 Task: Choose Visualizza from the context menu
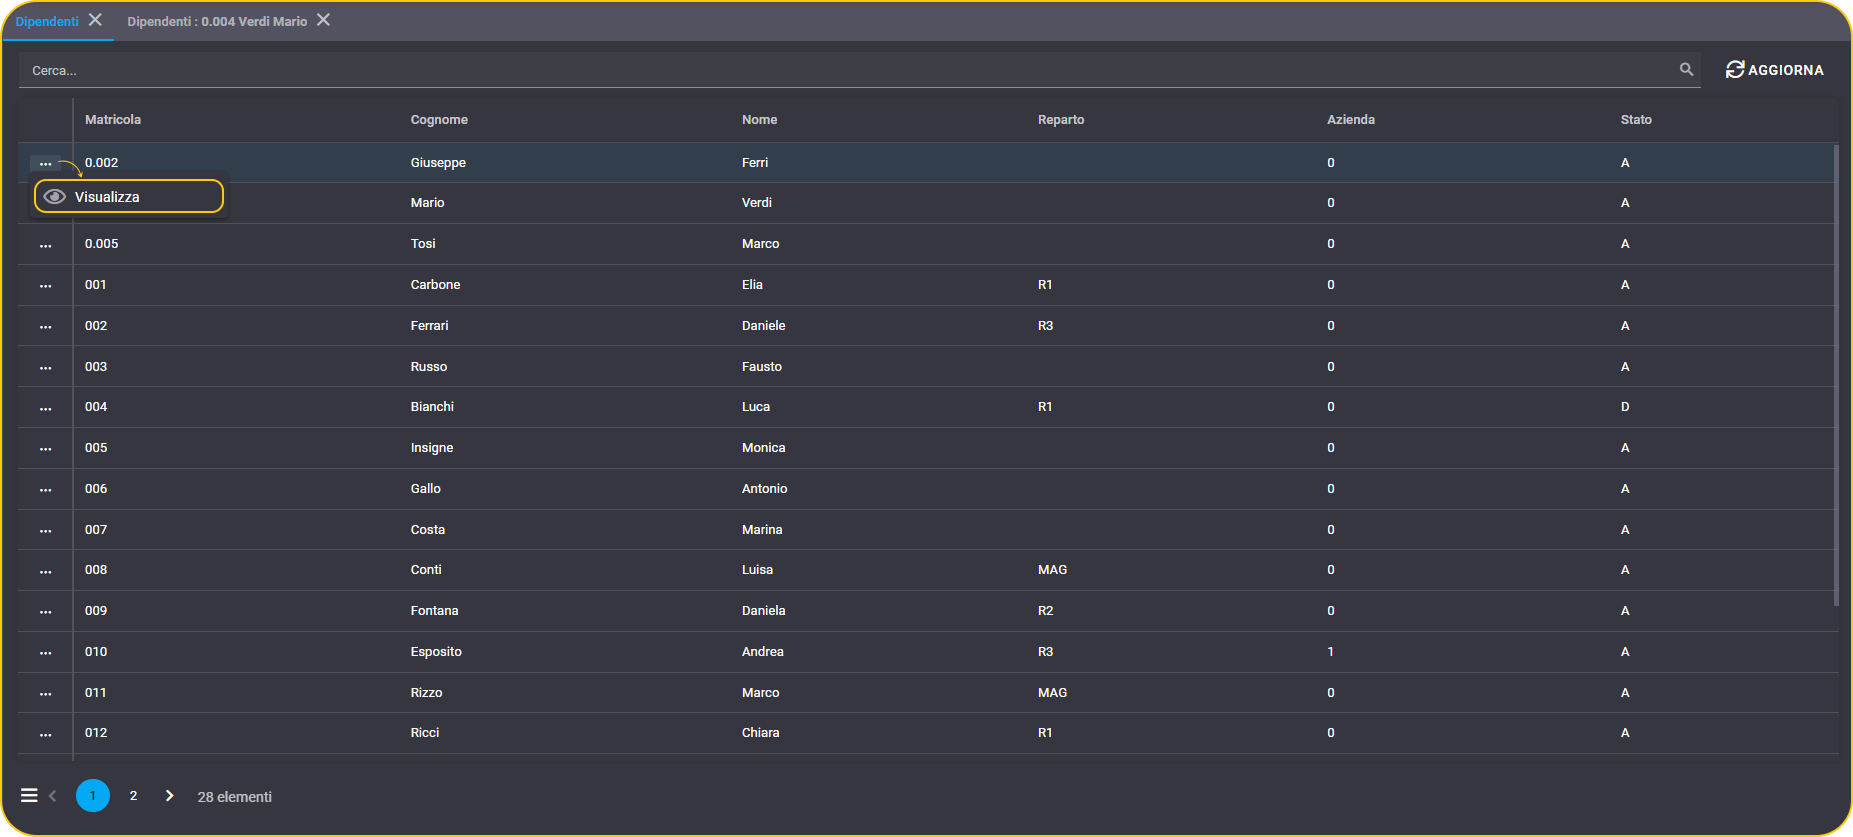129,197
